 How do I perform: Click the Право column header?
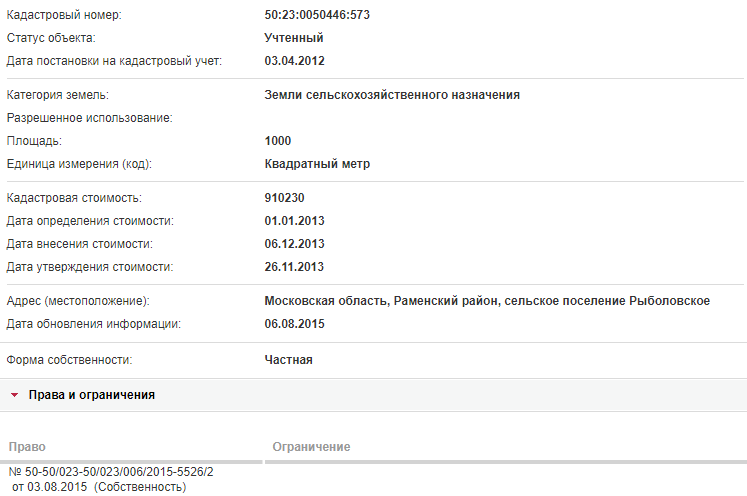coord(27,447)
